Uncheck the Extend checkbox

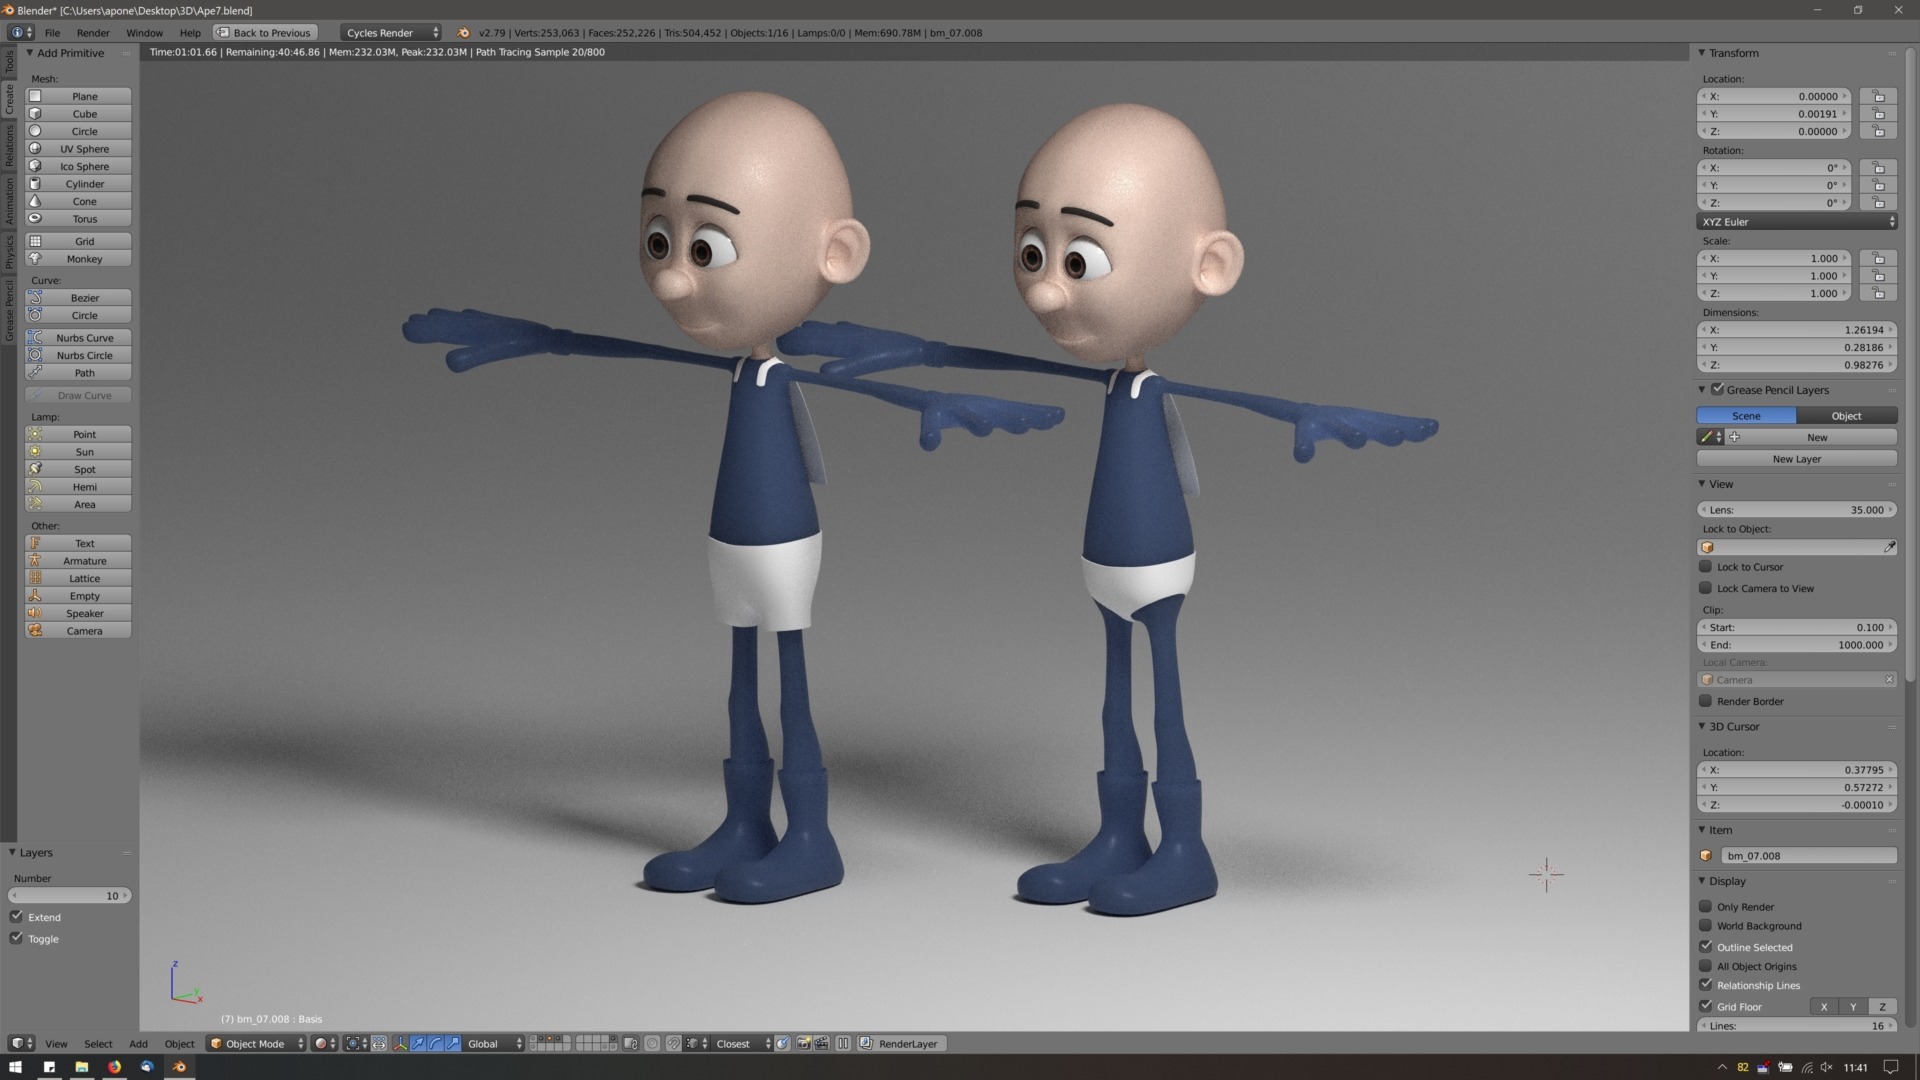[x=16, y=916]
